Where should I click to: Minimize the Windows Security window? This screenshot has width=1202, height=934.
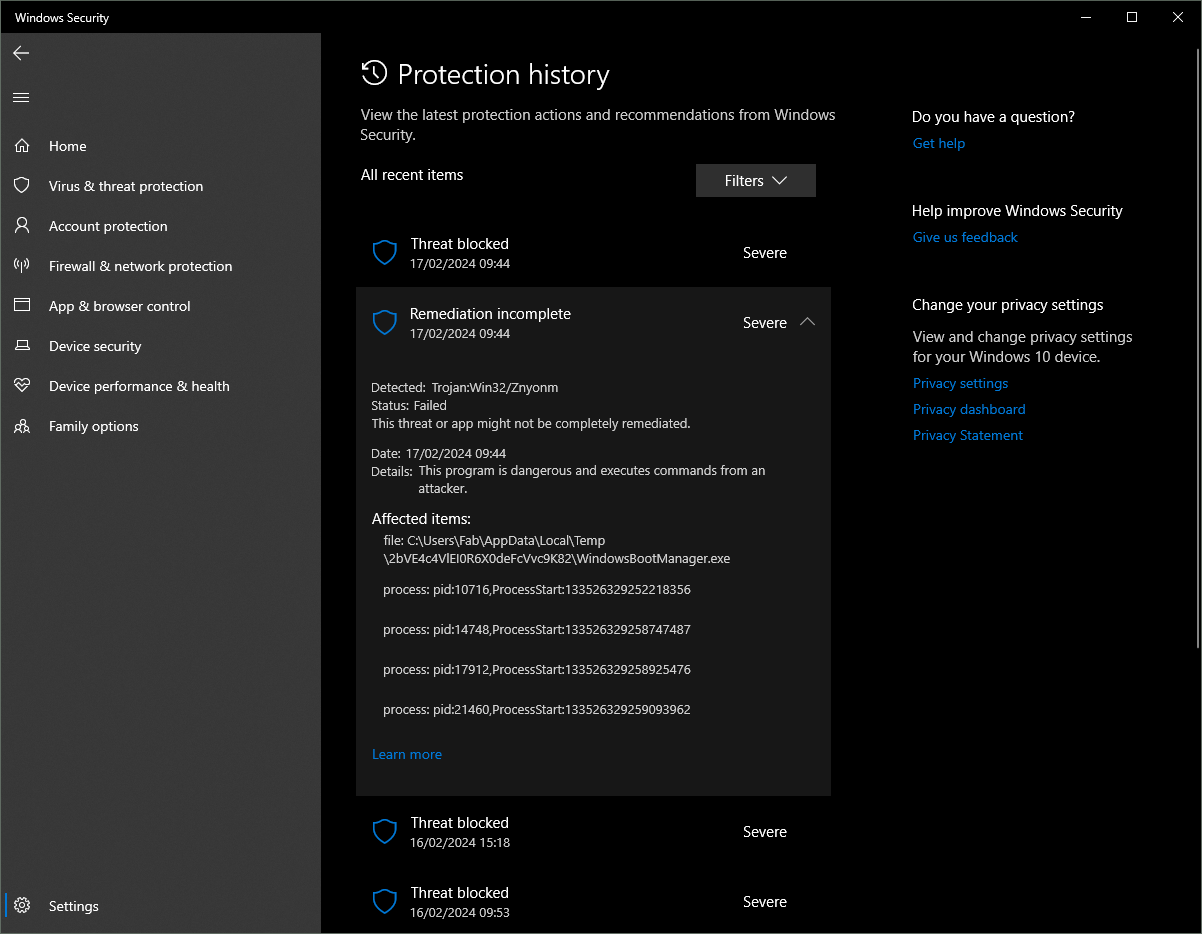pos(1086,17)
